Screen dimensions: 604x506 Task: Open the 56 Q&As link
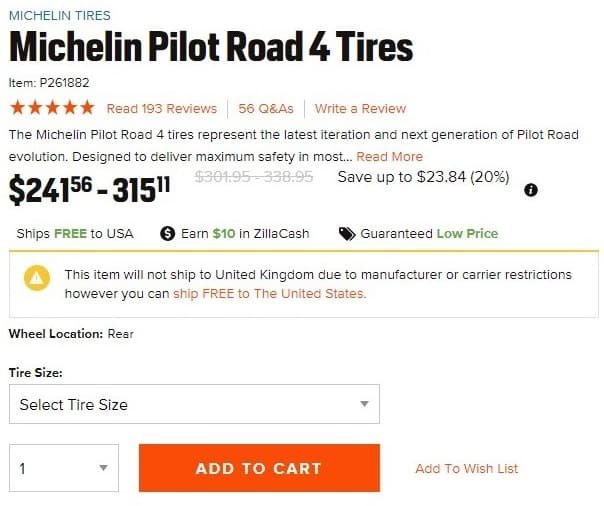266,109
